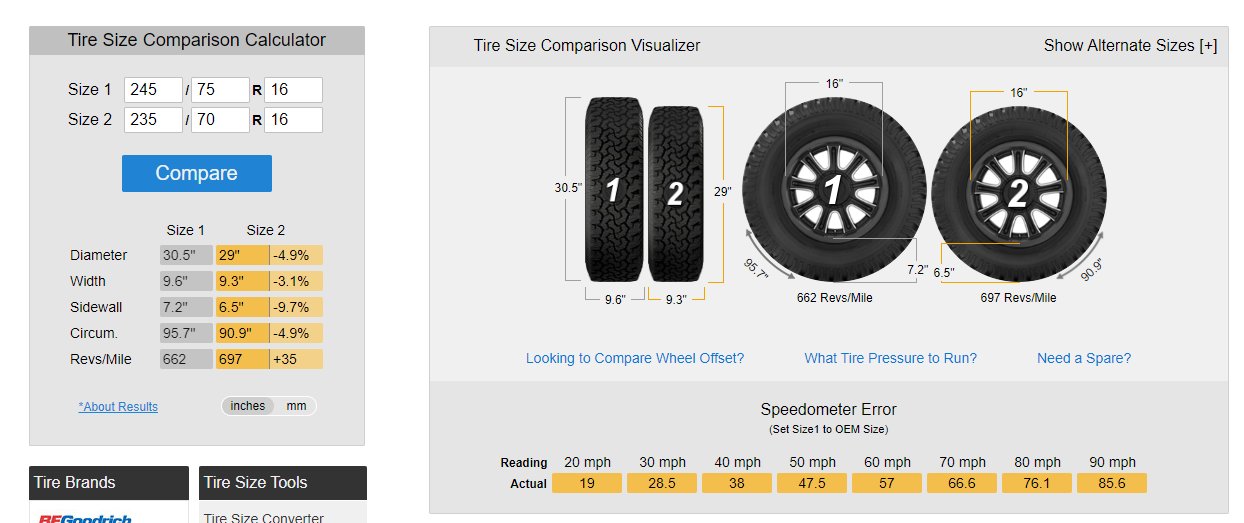Click the Compare button
The width and height of the screenshot is (1244, 523).
pos(197,173)
